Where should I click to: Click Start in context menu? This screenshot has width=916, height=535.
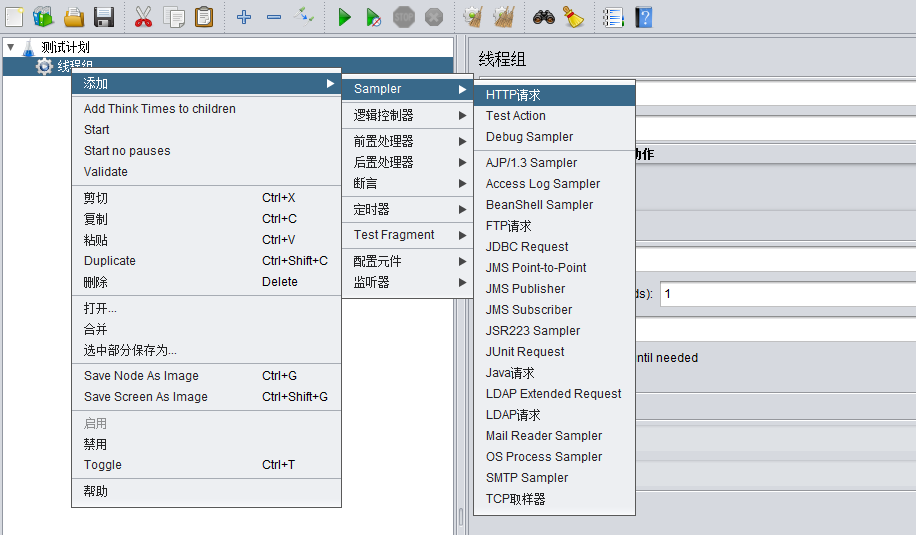206,130
